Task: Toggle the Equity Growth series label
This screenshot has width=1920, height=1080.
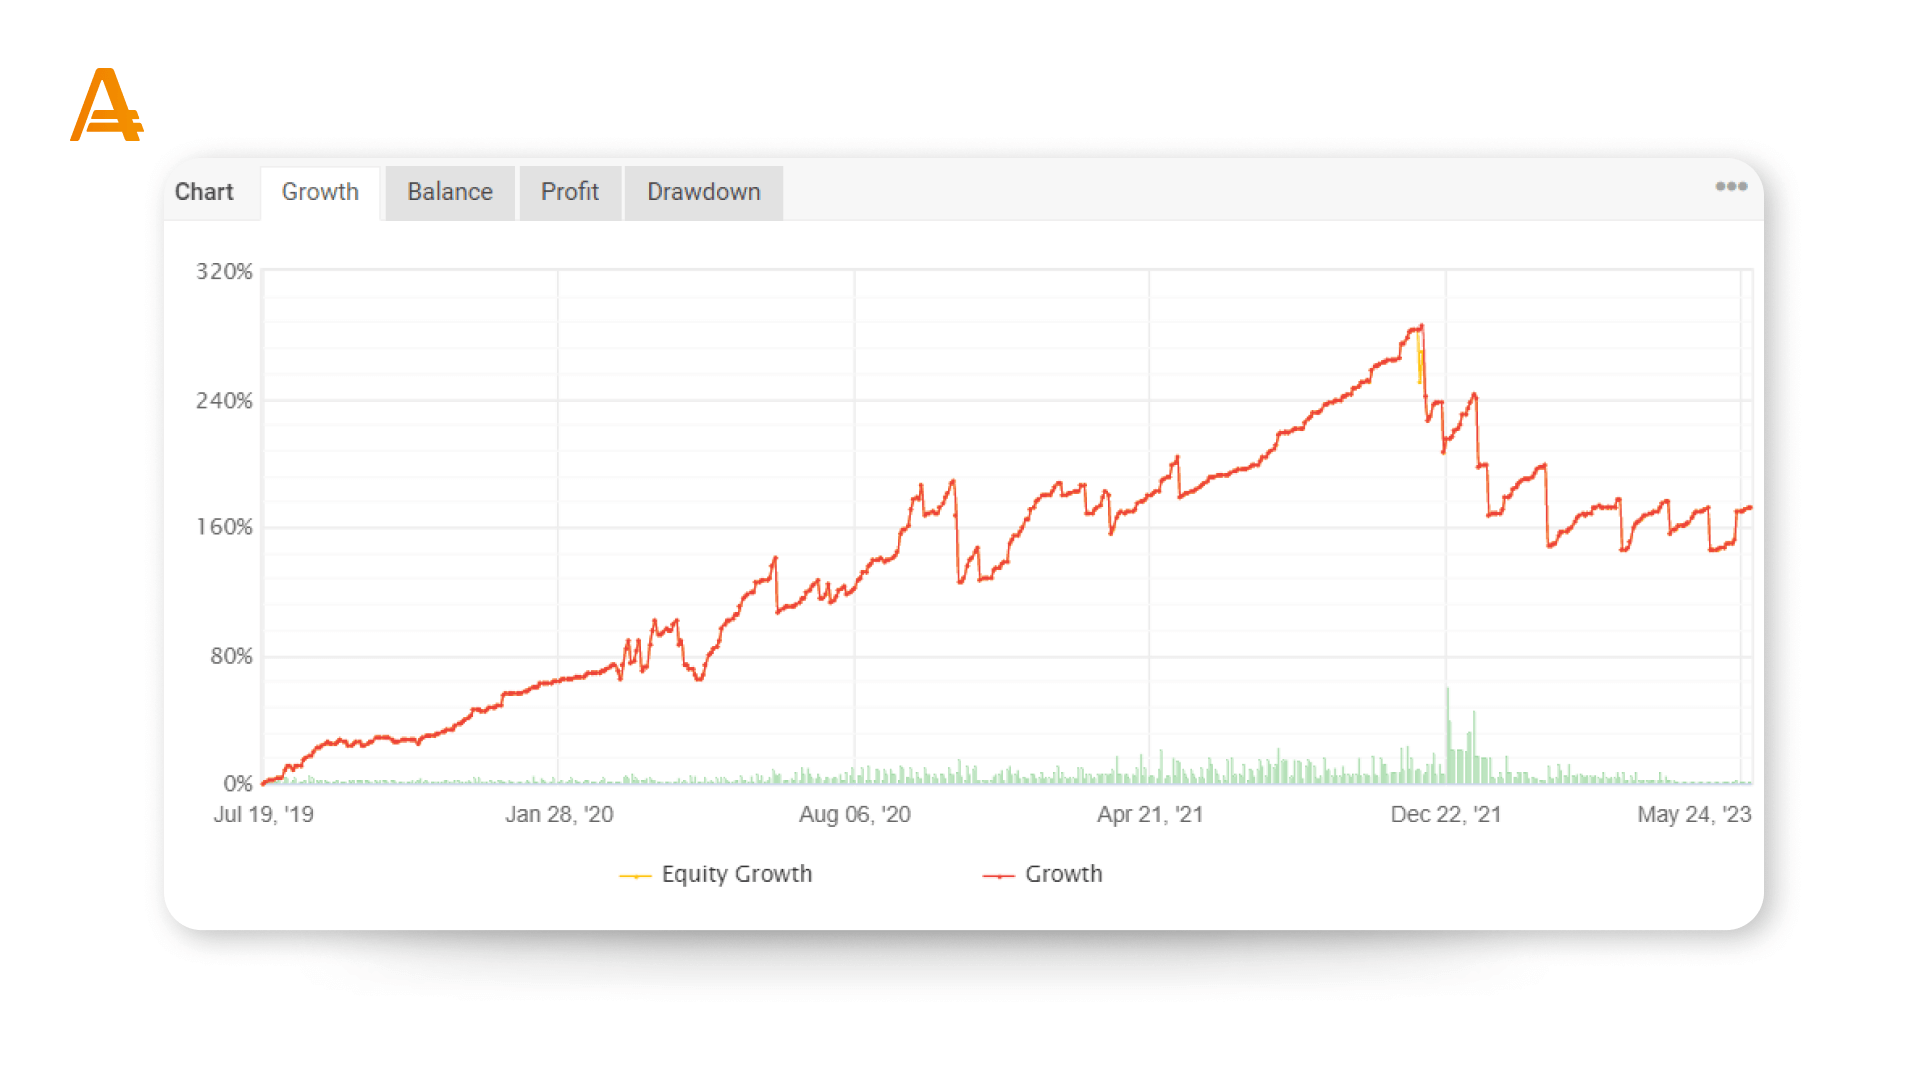Action: click(736, 874)
